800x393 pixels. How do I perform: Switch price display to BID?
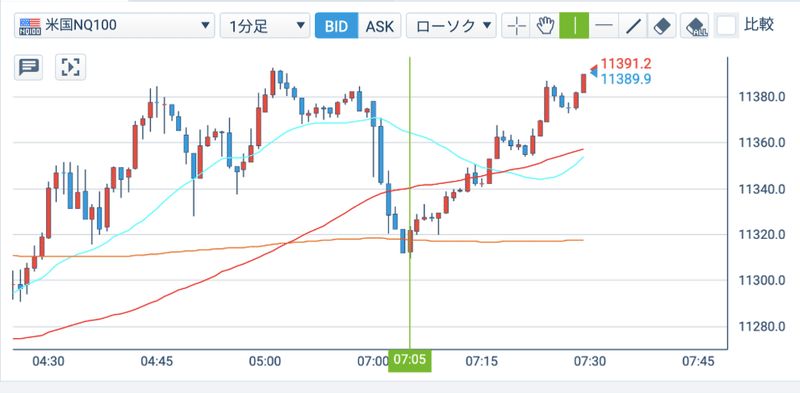pyautogui.click(x=337, y=26)
